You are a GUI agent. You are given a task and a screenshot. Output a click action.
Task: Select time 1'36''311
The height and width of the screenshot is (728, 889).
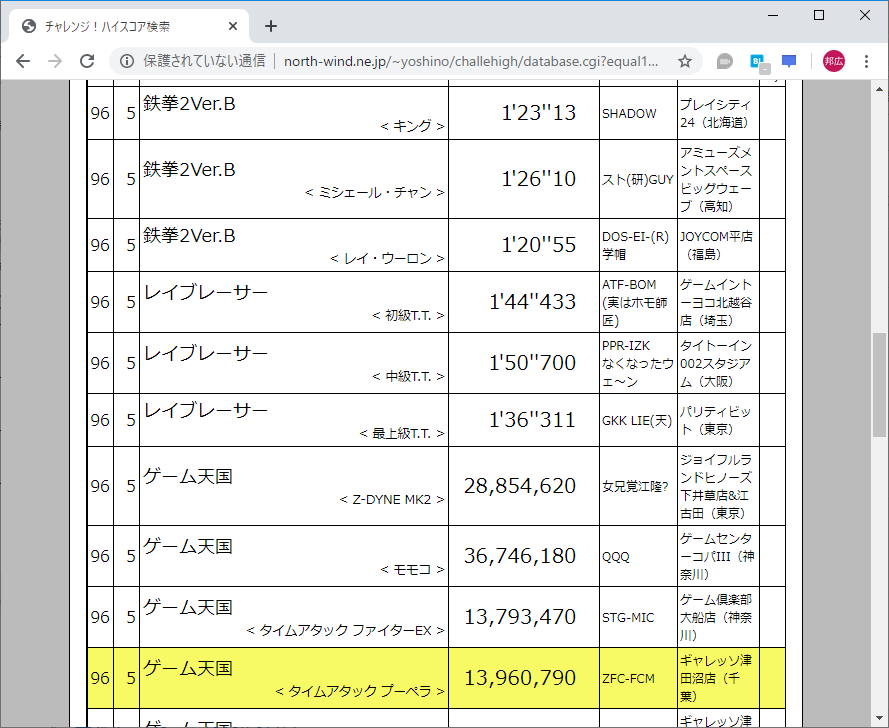point(532,420)
